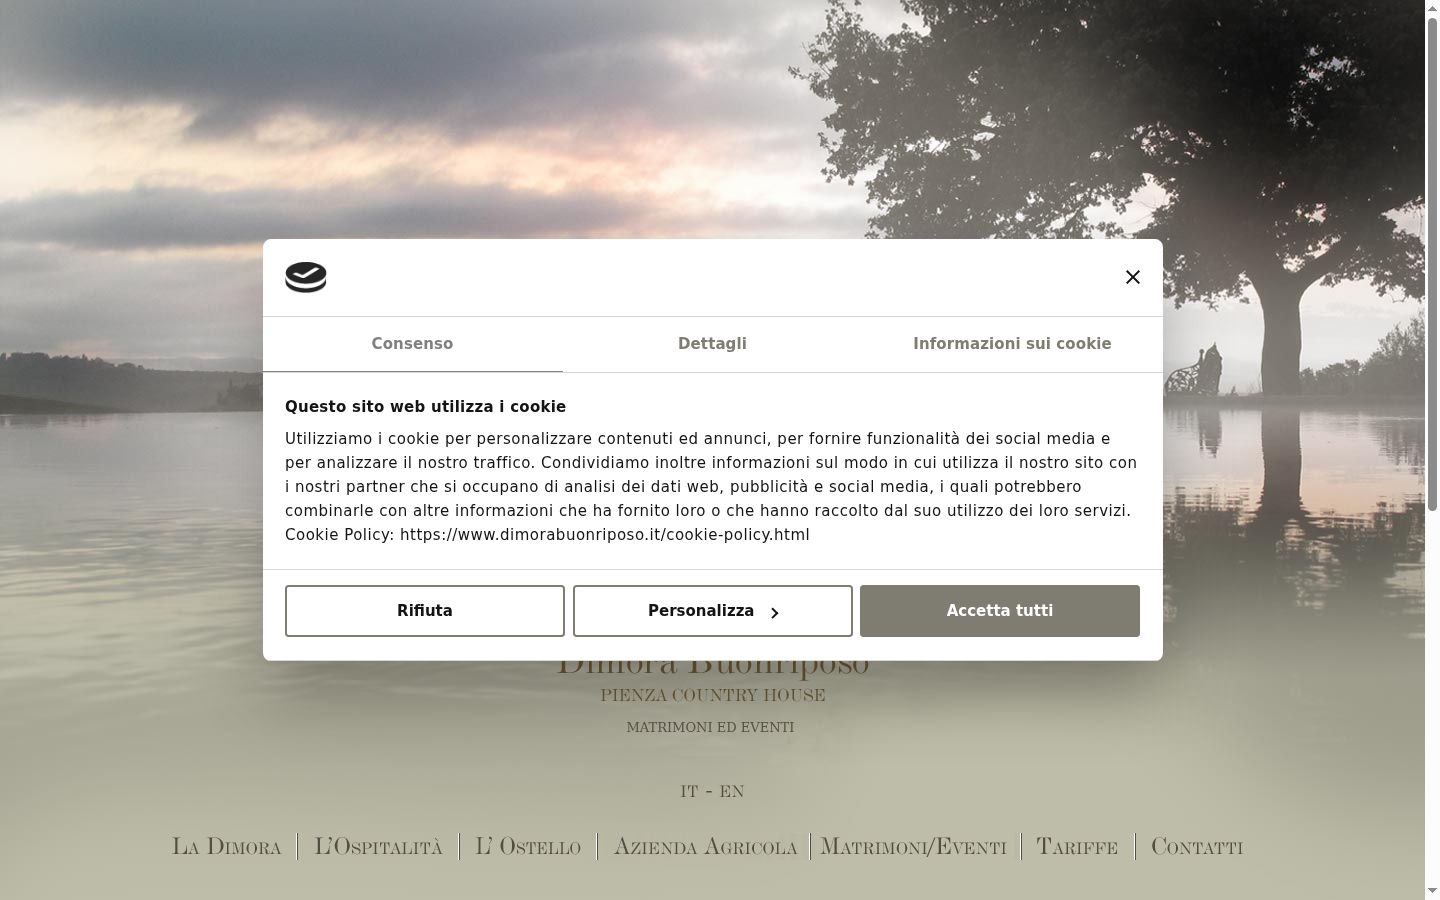Switch site language to IT
This screenshot has height=900, width=1440.
point(689,792)
